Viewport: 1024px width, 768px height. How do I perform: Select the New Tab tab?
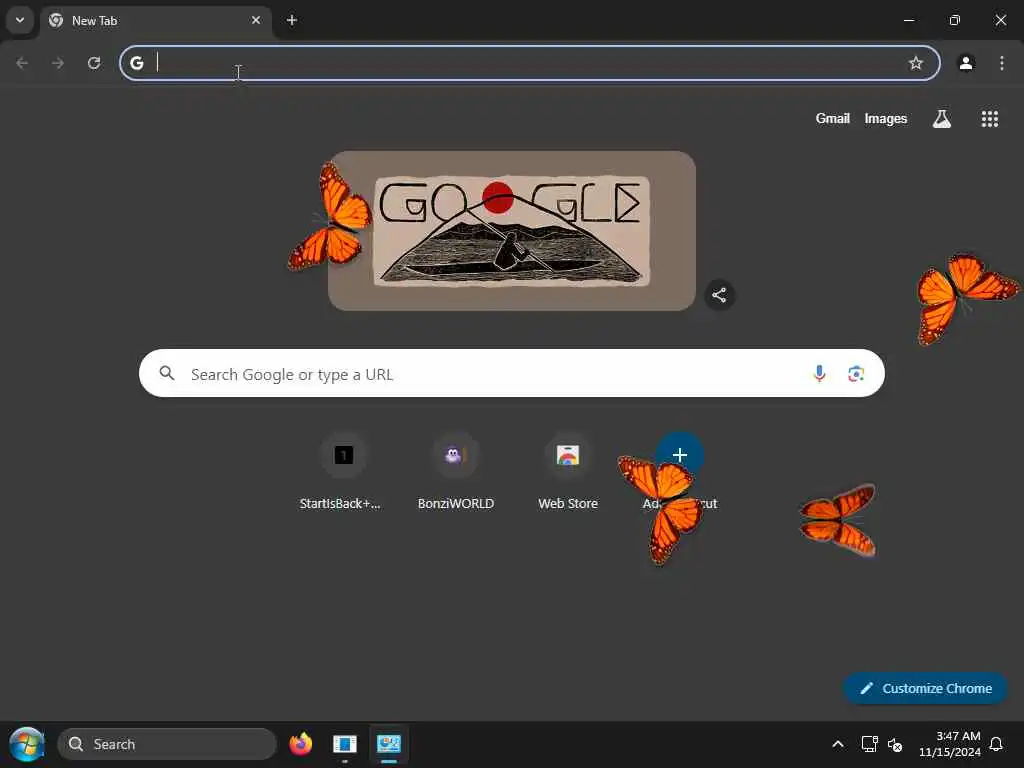[155, 21]
